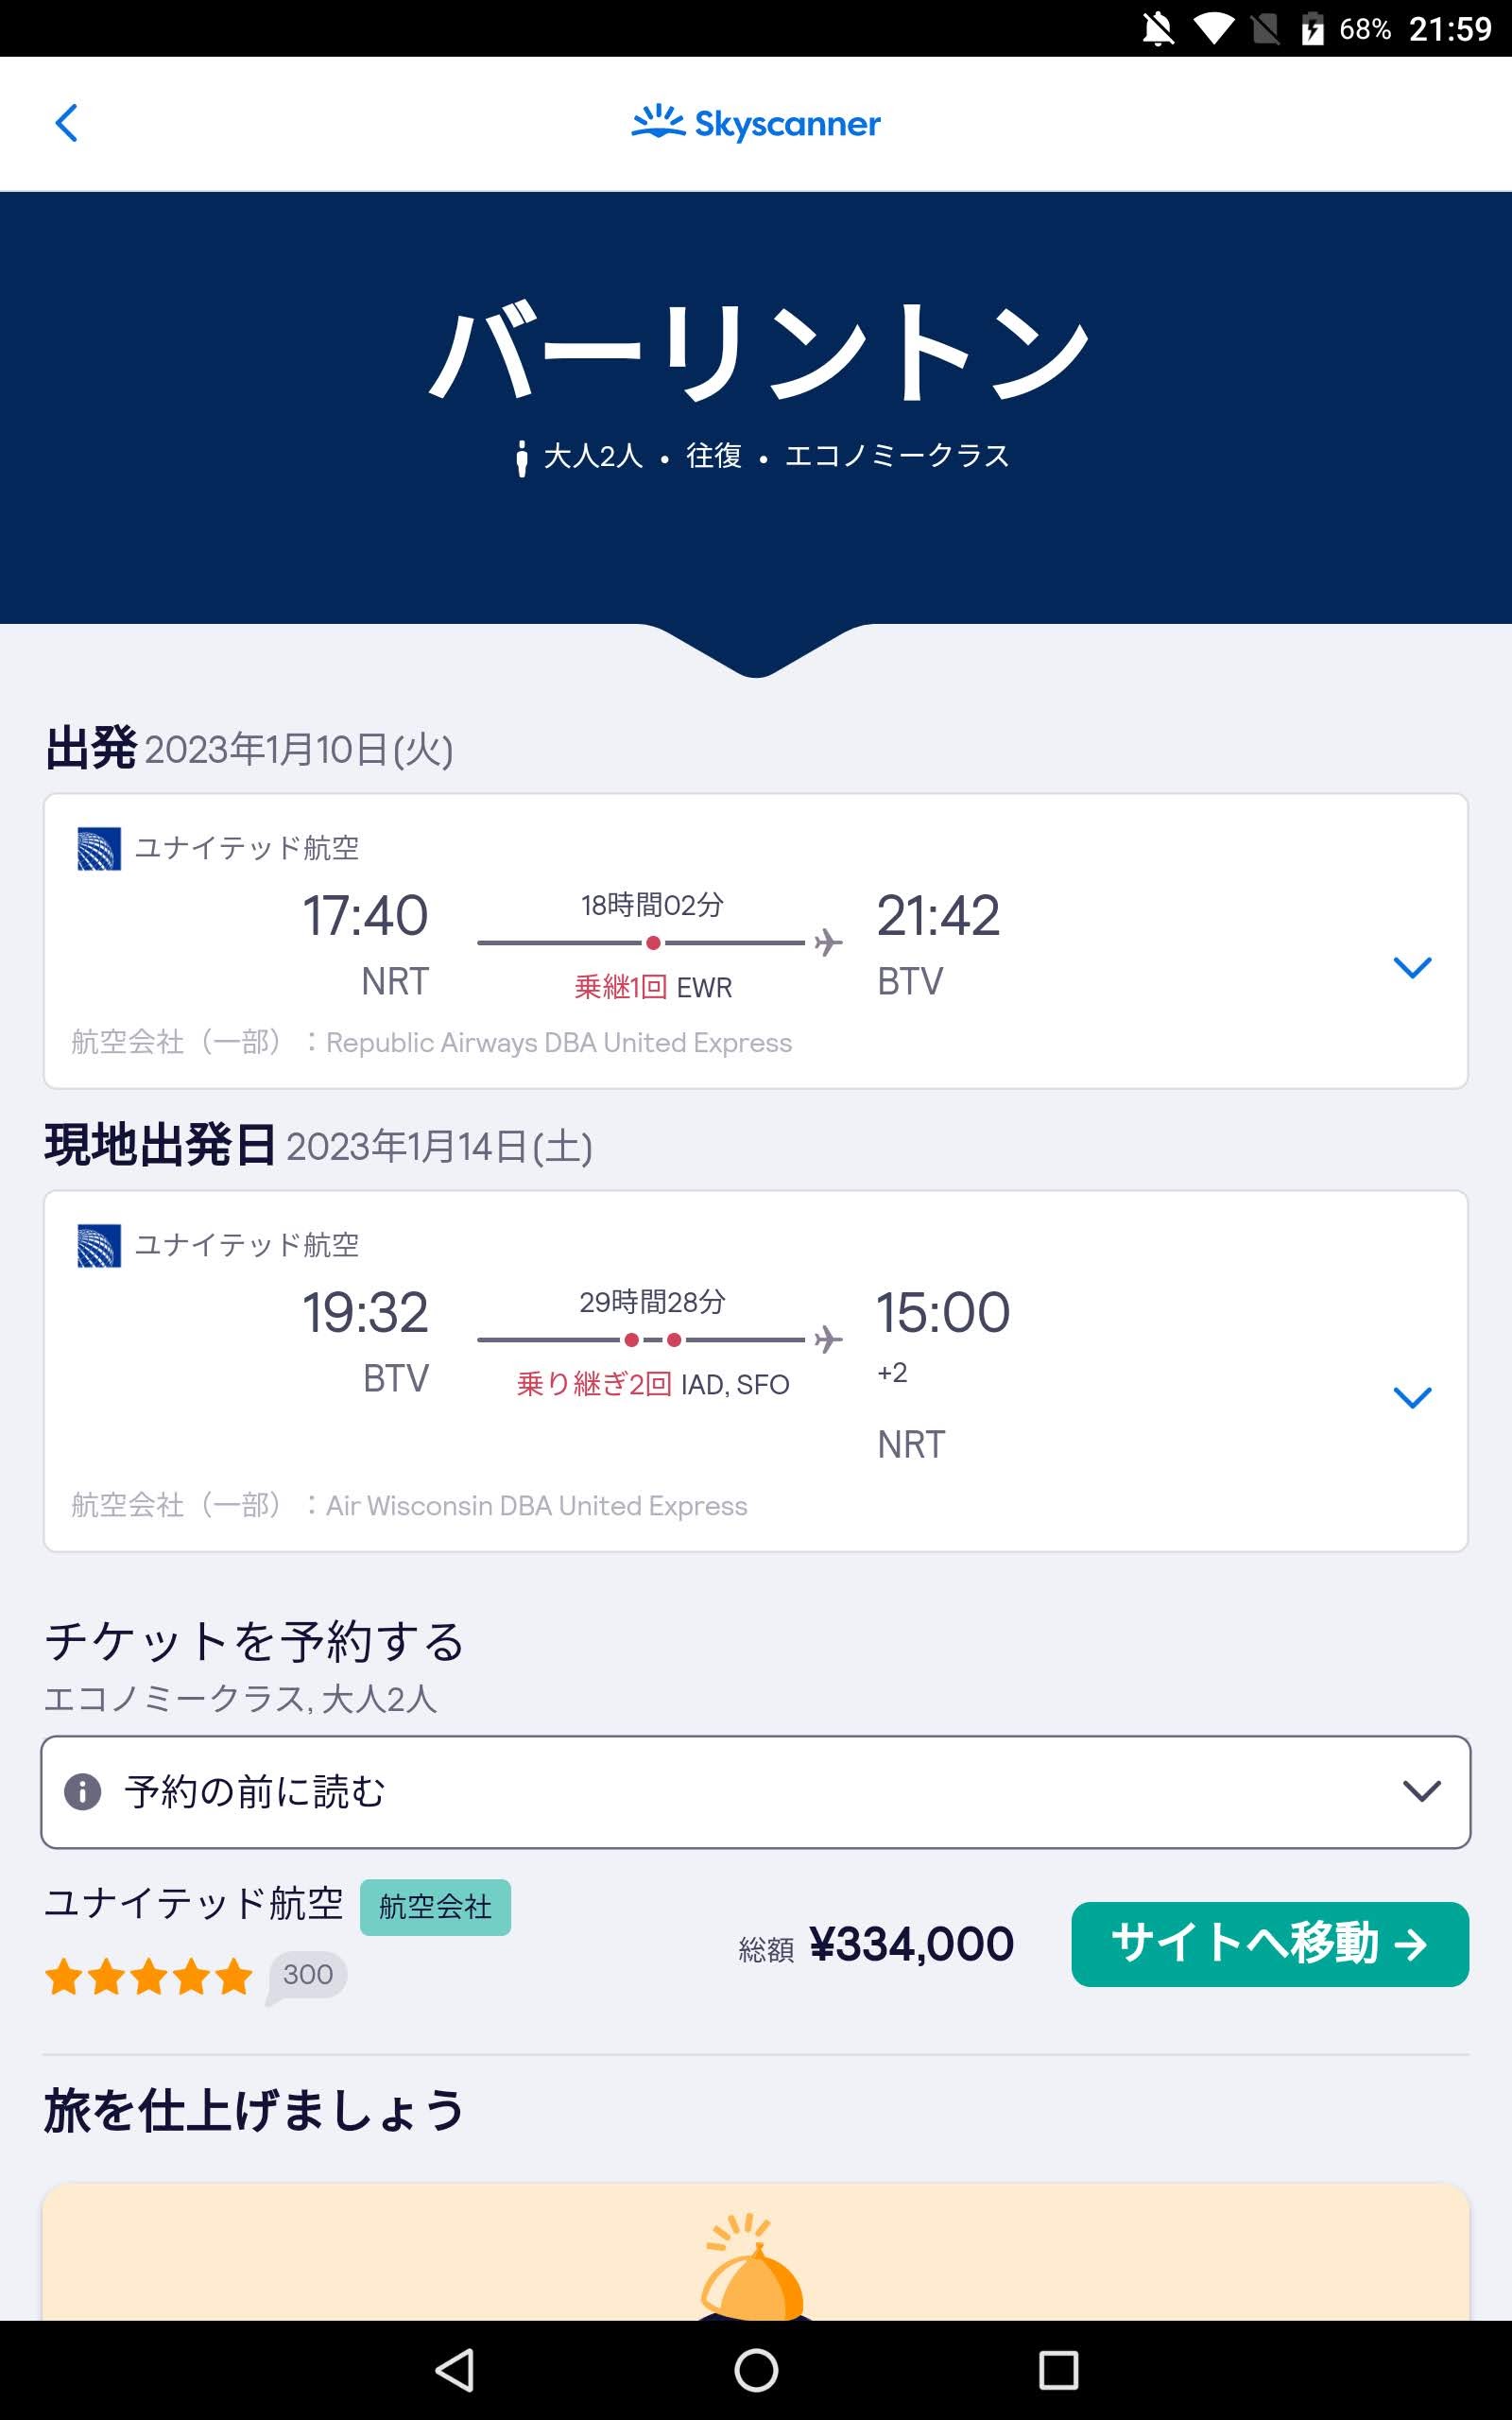Image resolution: width=1512 pixels, height=2420 pixels.
Task: Click the Skyscanner logo
Action: click(x=756, y=123)
